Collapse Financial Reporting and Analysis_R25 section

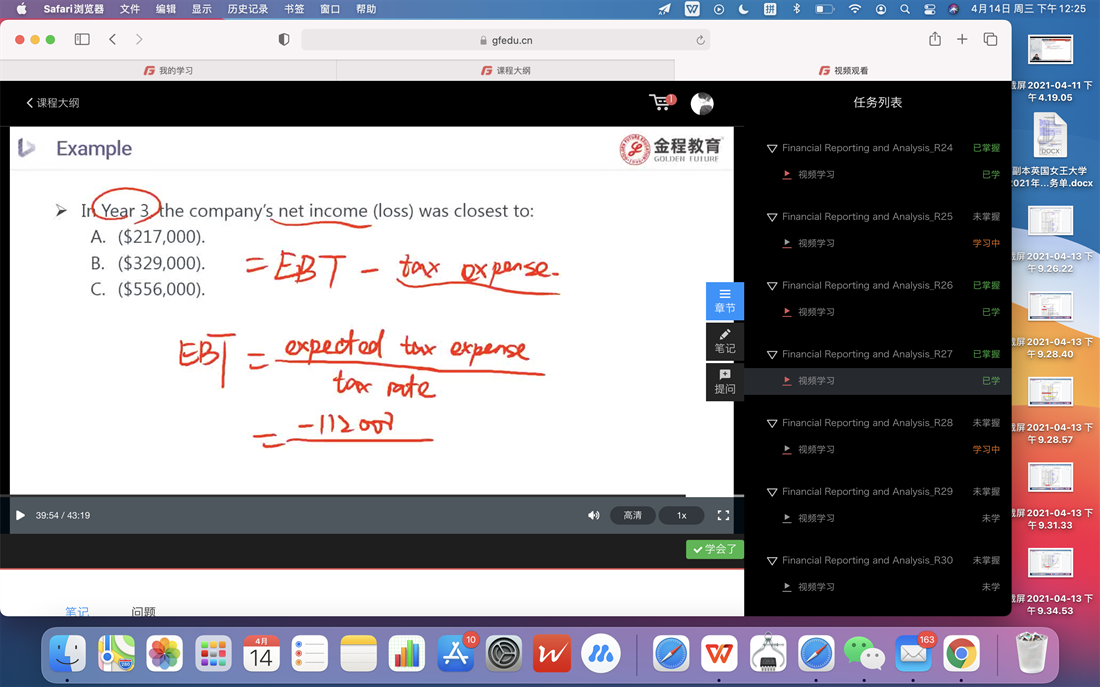point(772,217)
